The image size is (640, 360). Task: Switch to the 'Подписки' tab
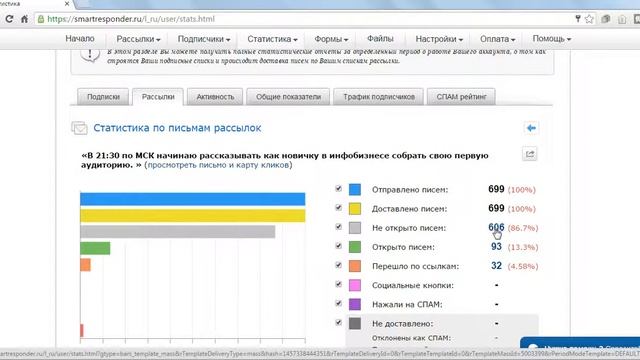point(103,97)
